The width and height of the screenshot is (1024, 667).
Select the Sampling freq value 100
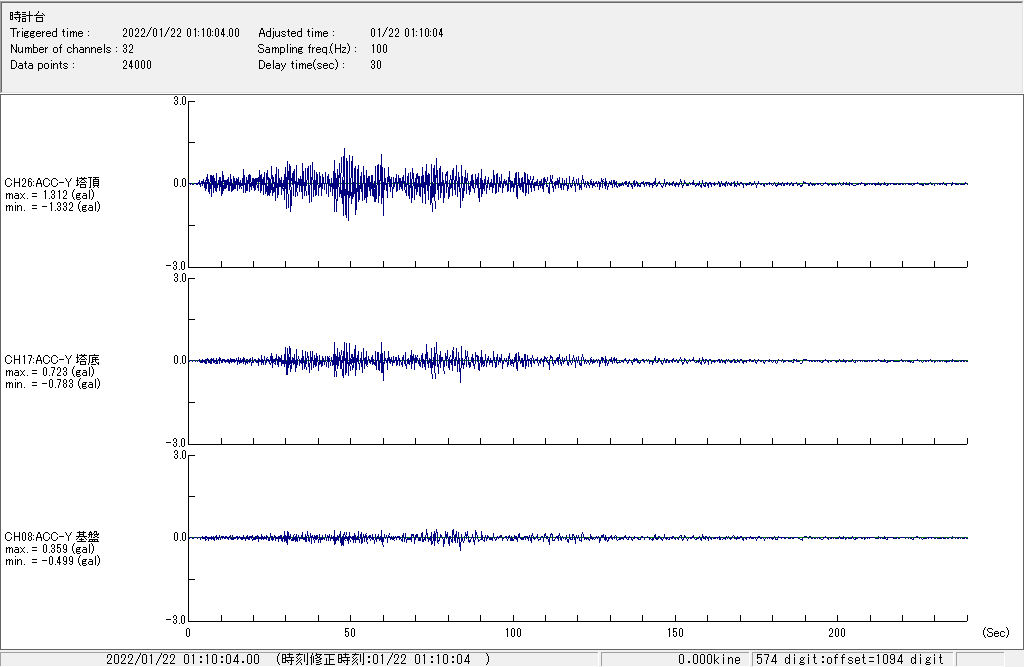coord(379,49)
